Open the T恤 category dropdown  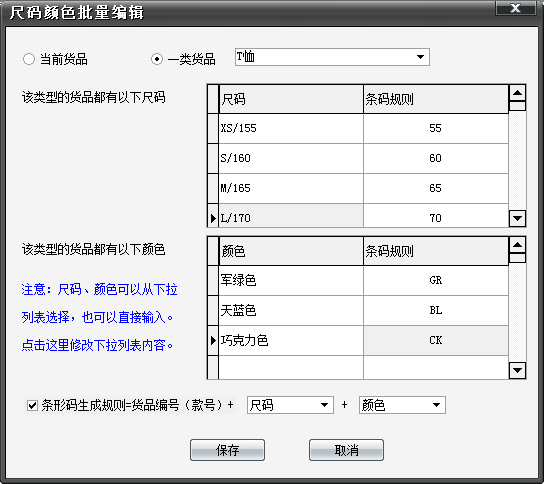420,57
